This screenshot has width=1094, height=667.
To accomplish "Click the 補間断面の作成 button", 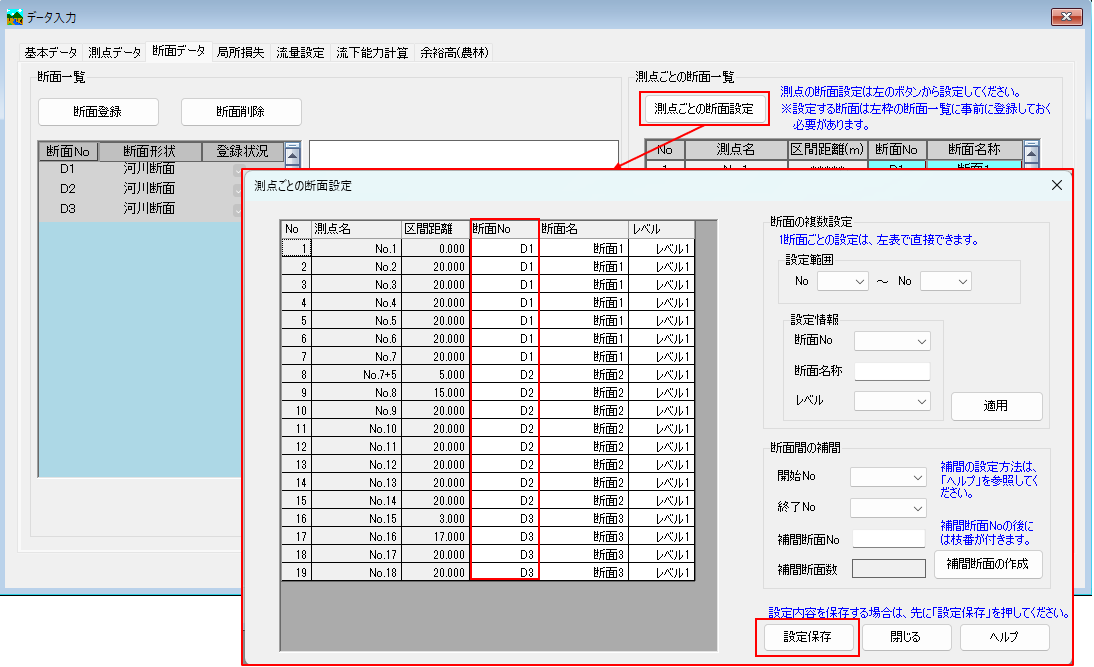I will (988, 565).
